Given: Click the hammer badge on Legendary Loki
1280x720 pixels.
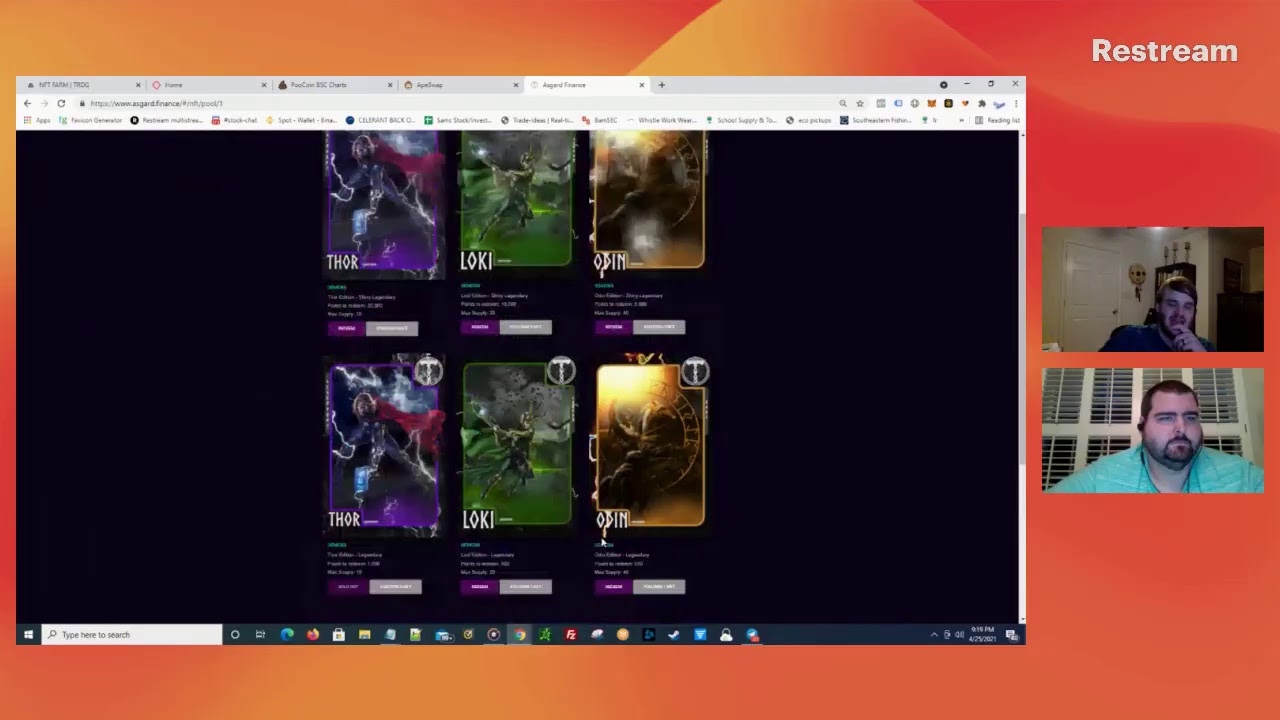Looking at the screenshot, I should [561, 371].
